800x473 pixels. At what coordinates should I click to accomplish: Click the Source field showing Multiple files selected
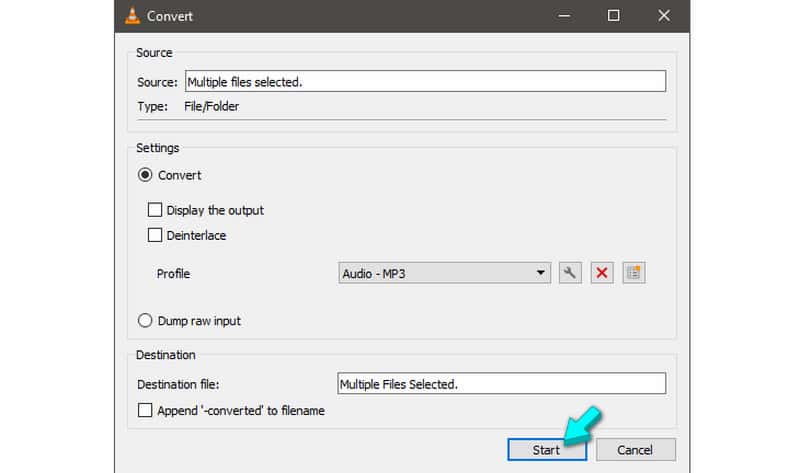pos(426,81)
